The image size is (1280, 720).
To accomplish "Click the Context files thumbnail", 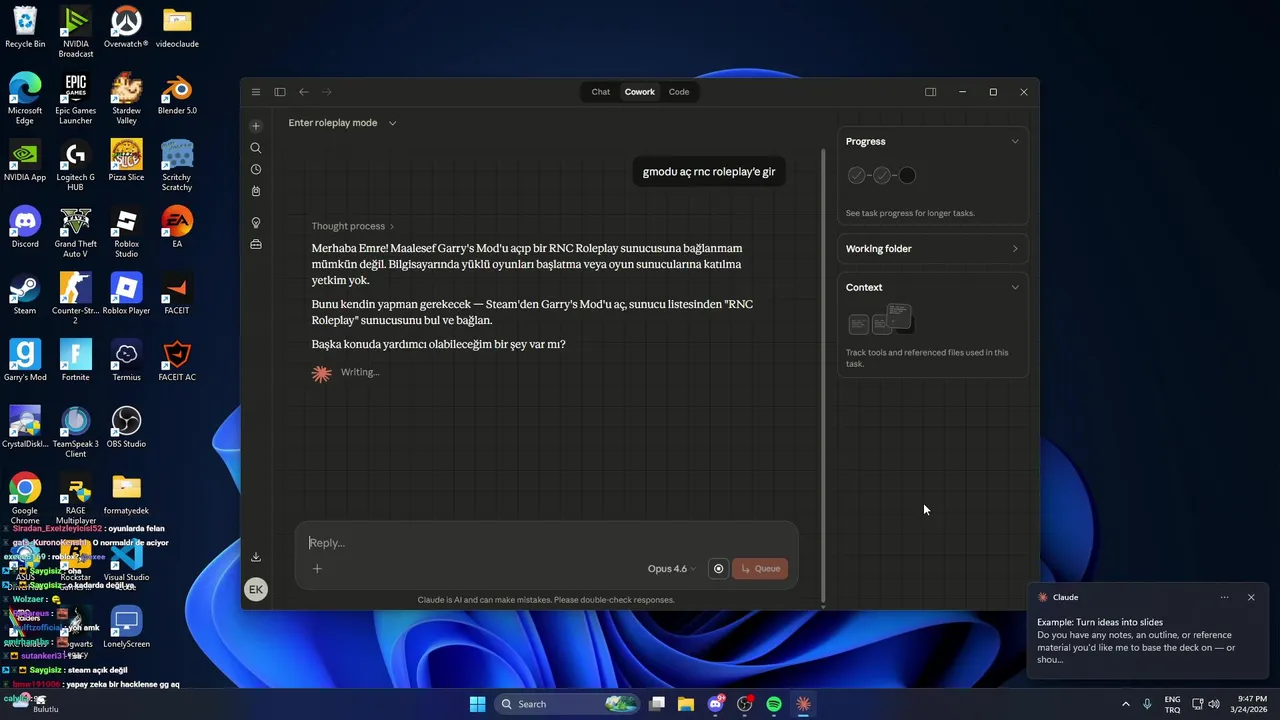I will [x=880, y=320].
